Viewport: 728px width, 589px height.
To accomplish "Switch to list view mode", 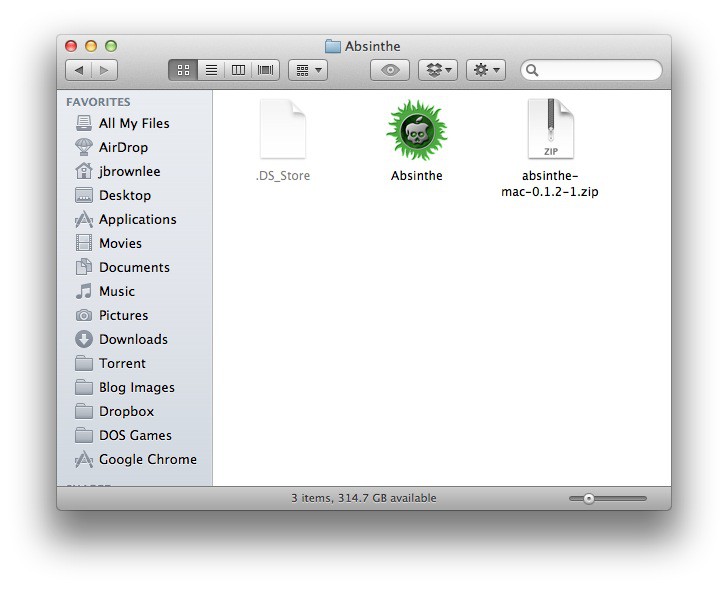I will coord(211,70).
